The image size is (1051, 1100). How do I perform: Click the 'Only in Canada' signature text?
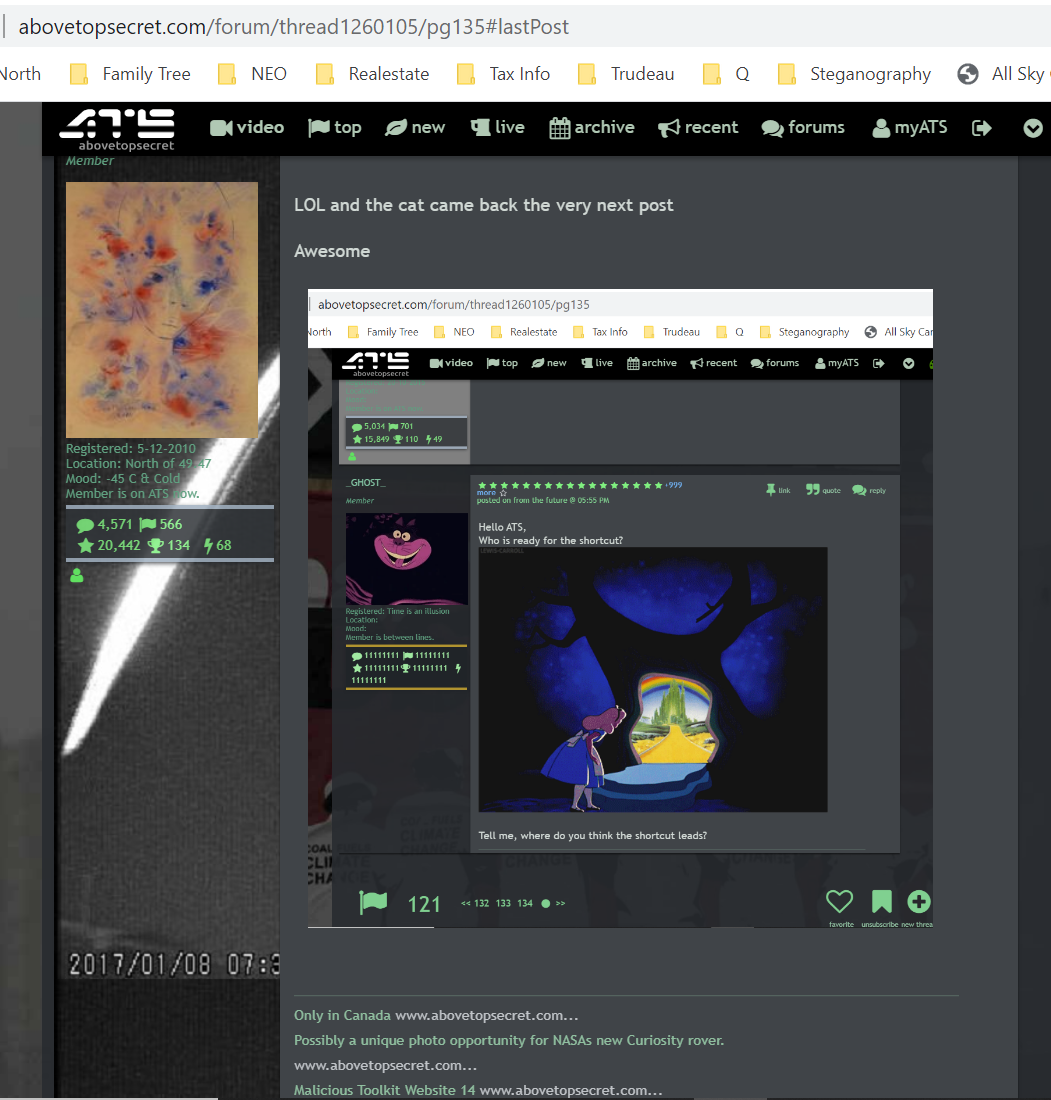point(342,1015)
